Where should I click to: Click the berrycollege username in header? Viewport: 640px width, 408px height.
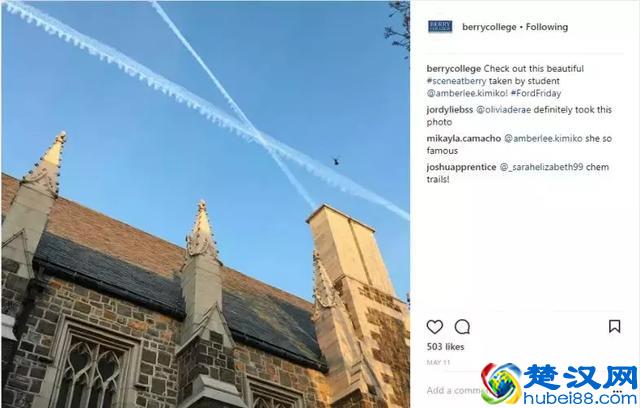489,27
